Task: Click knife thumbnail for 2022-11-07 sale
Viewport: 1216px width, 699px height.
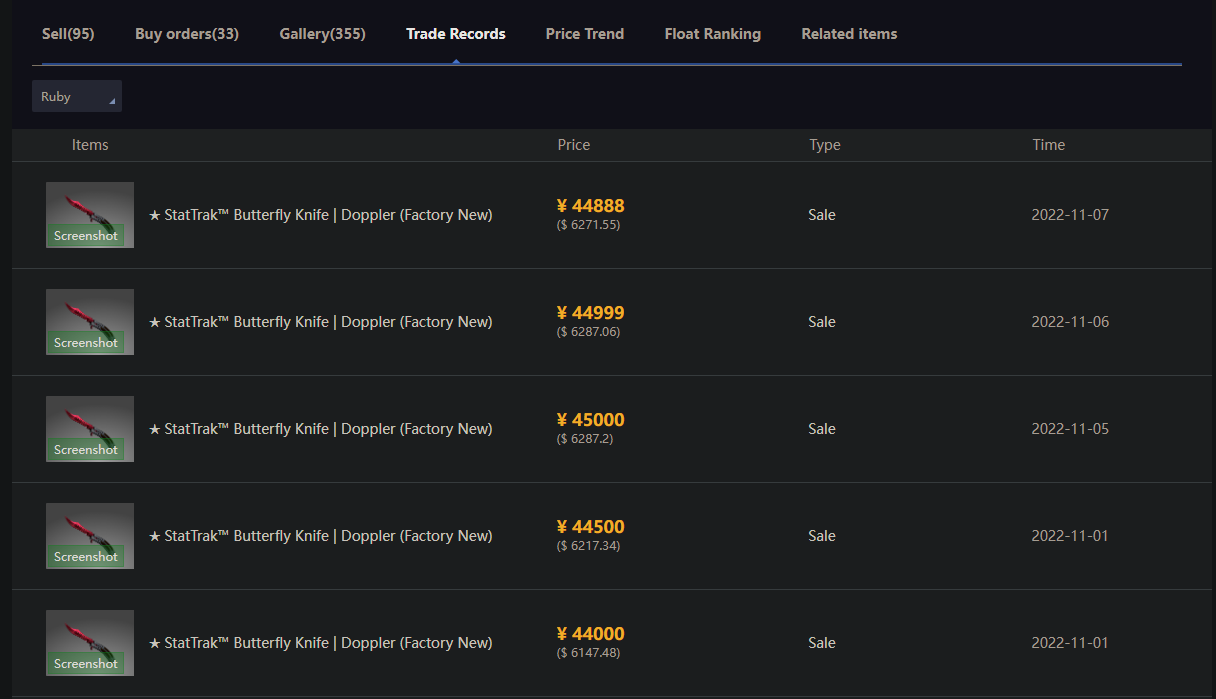Action: click(90, 205)
